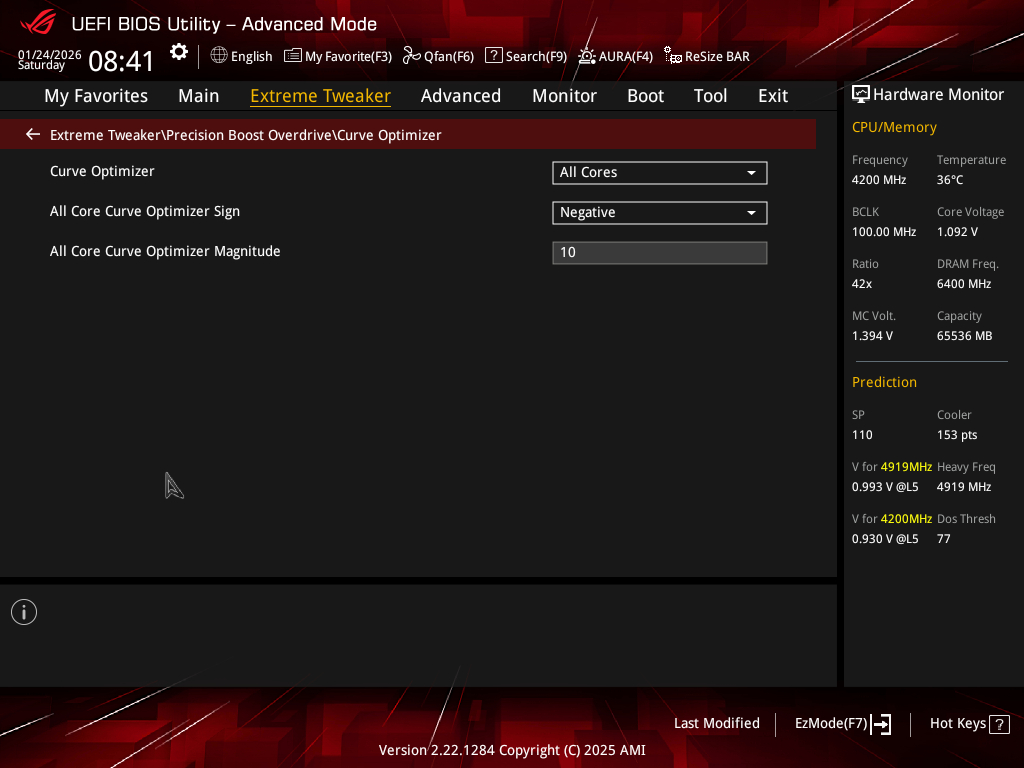This screenshot has height=768, width=1024.
Task: Click the Prediction section heading
Action: [x=884, y=382]
